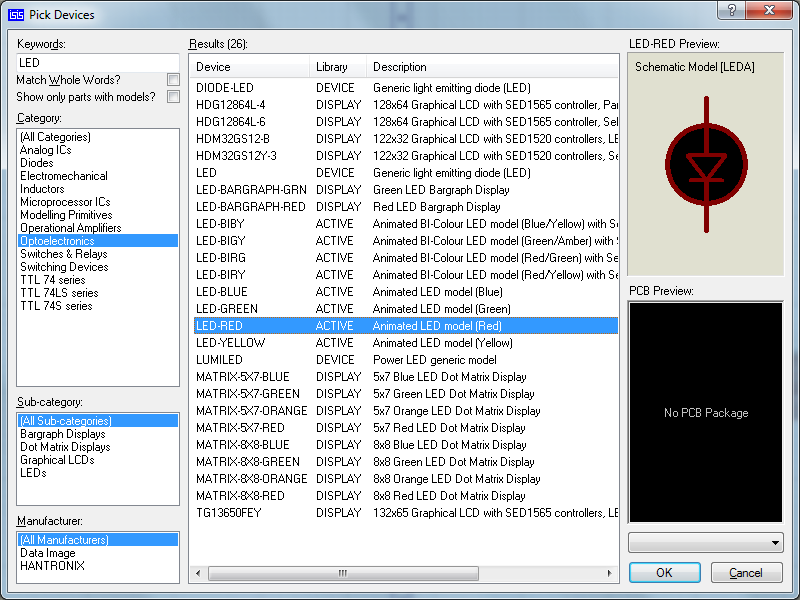Click the OK button
The image size is (800, 600).
click(664, 572)
